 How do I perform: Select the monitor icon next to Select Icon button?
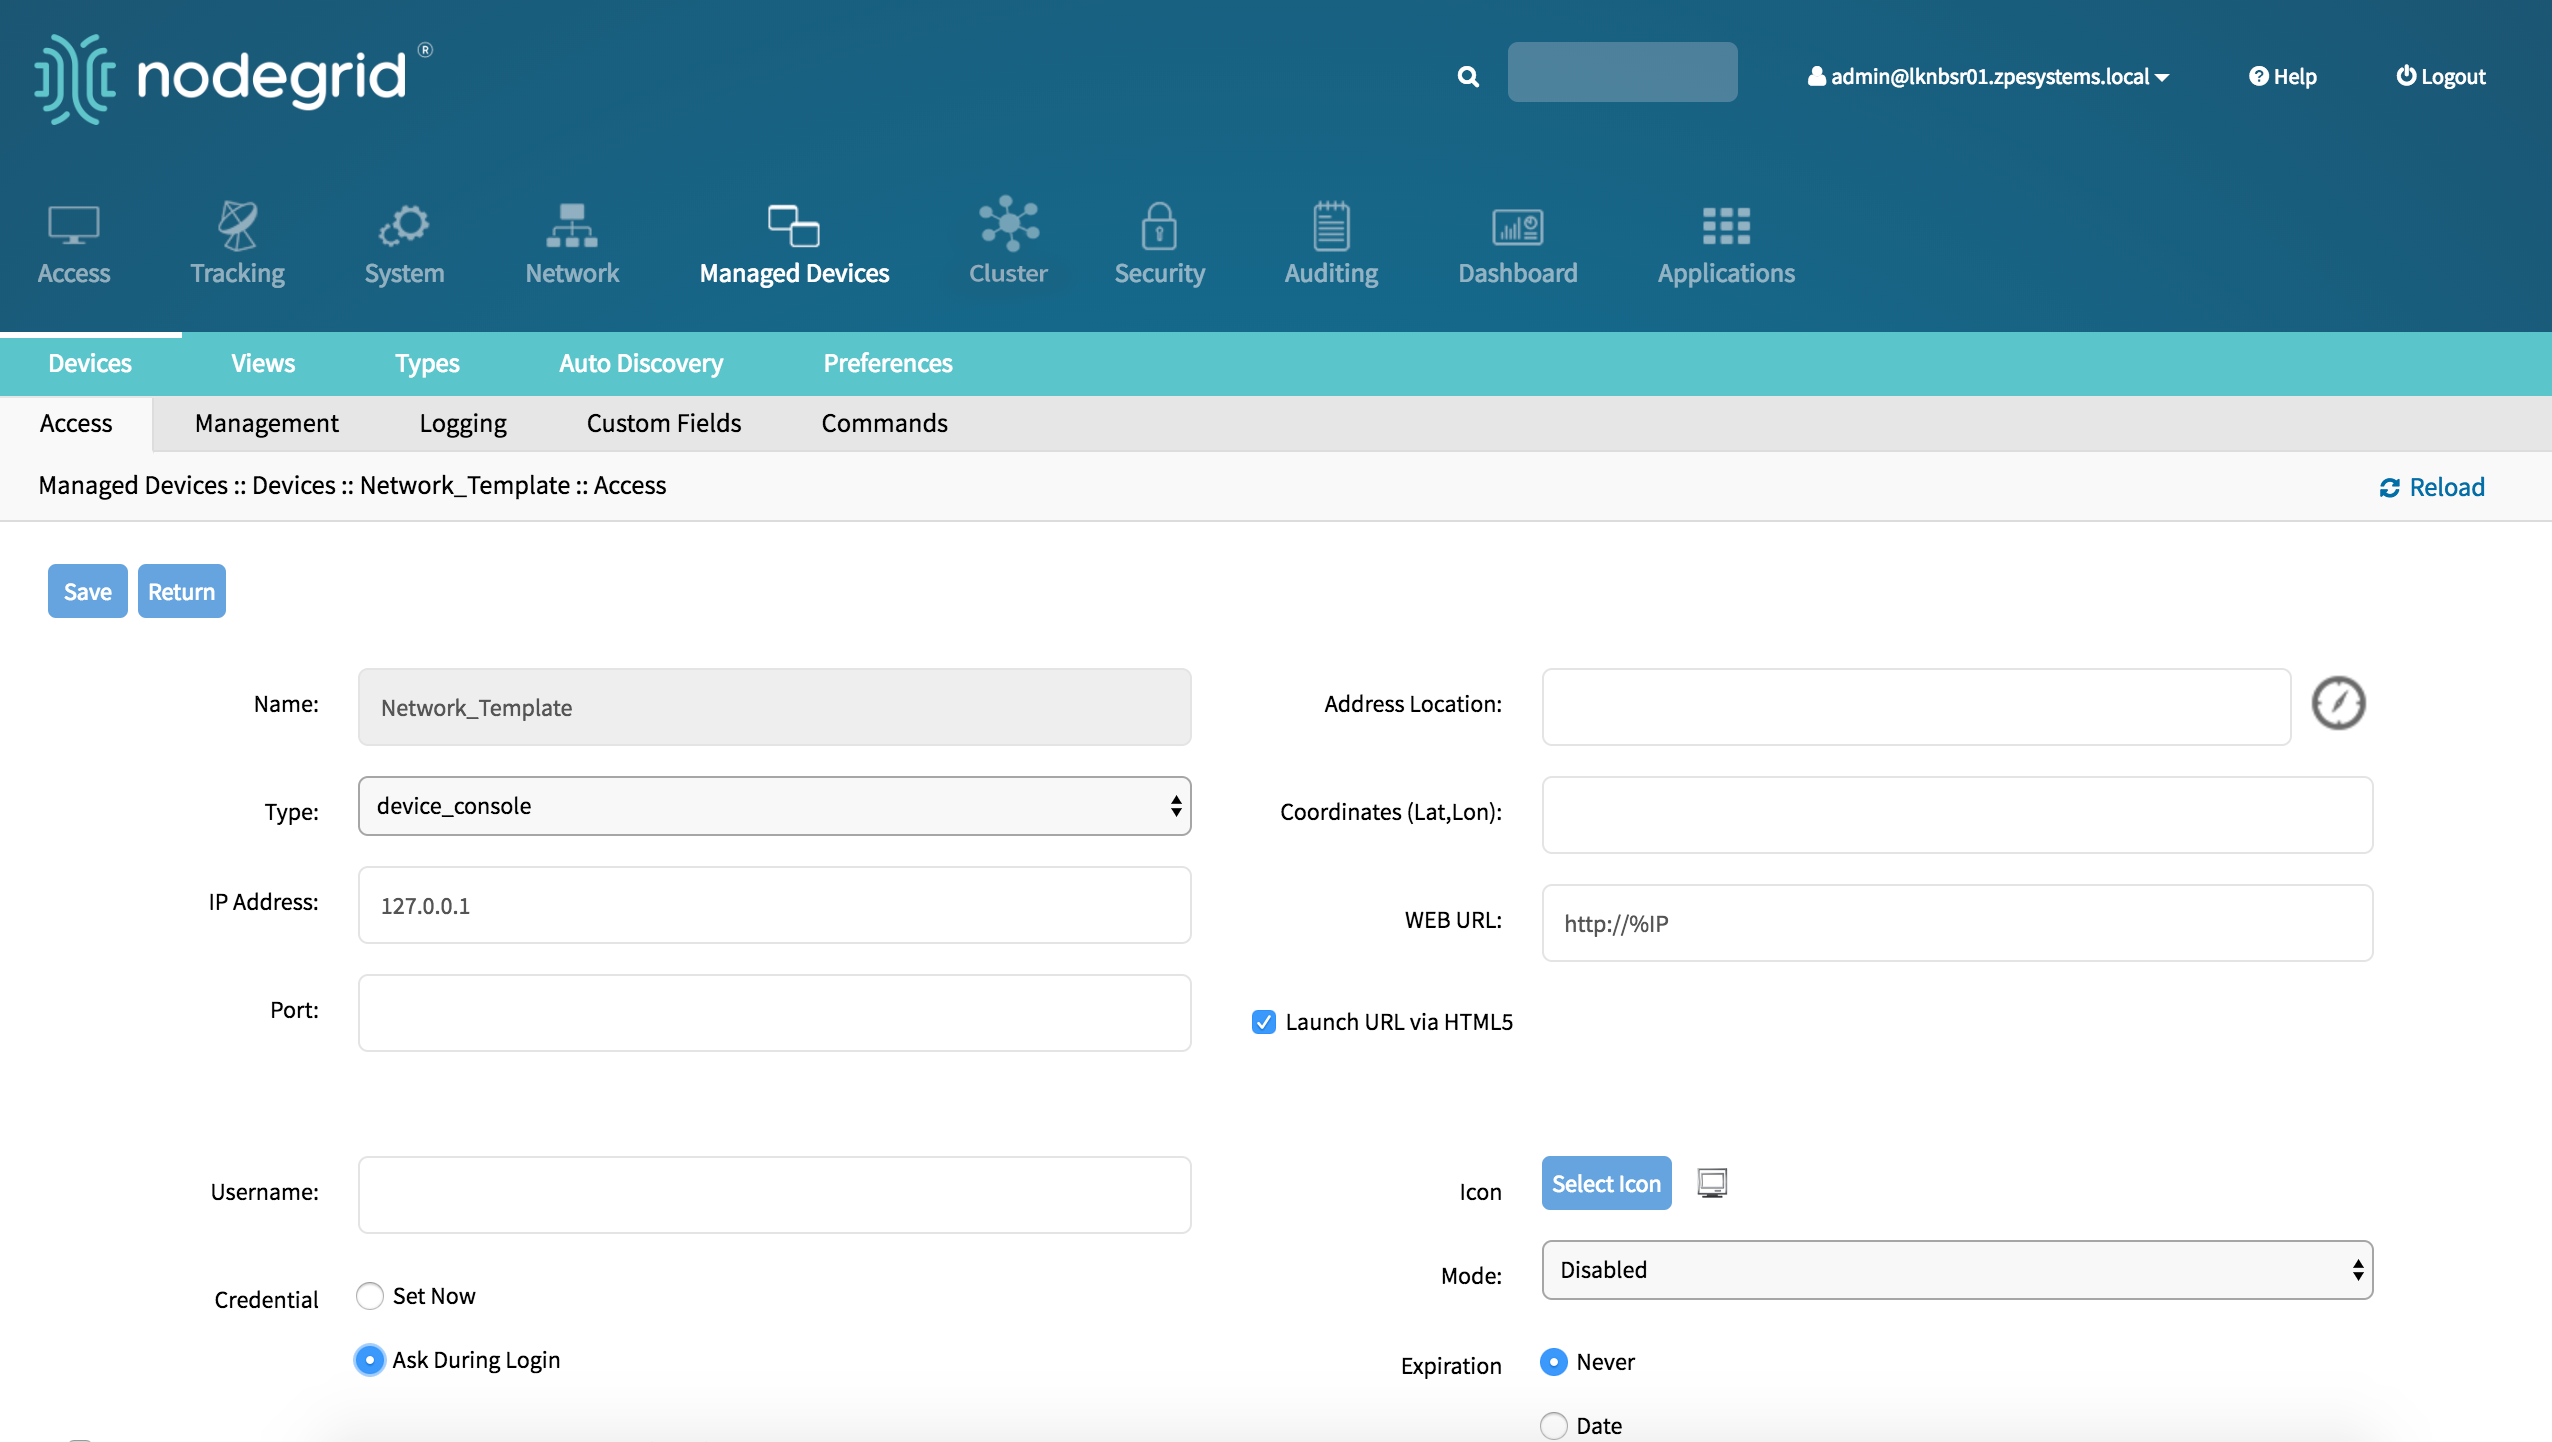[1714, 1183]
